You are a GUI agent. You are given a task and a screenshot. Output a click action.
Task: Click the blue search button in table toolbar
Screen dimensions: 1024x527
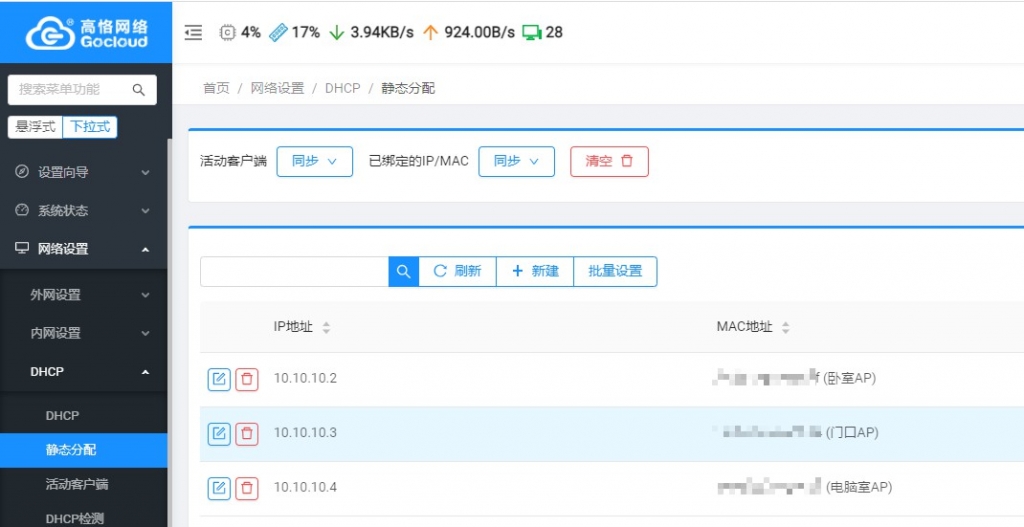point(404,271)
